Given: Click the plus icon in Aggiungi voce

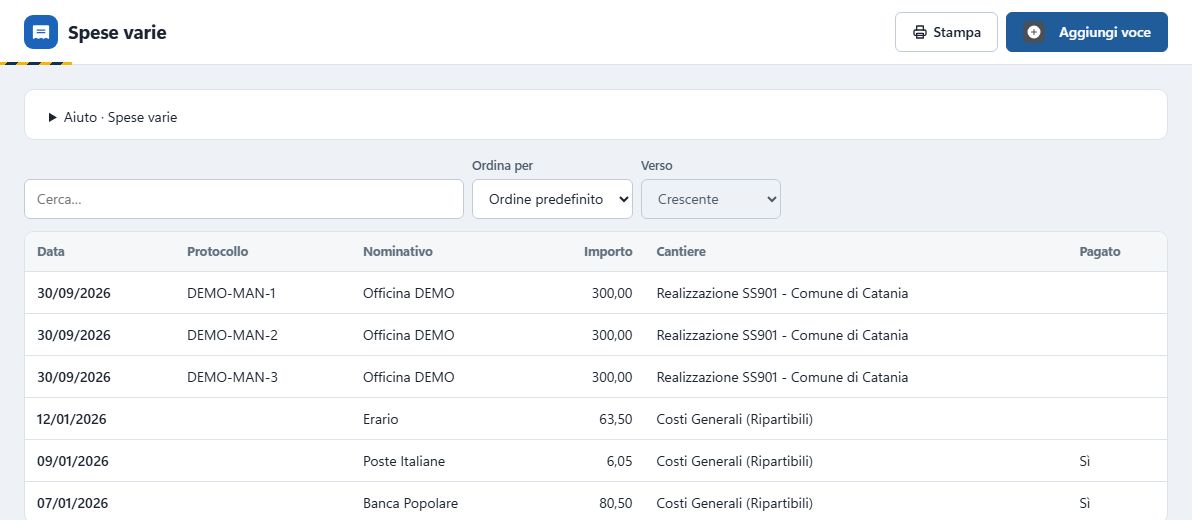Looking at the screenshot, I should click(1033, 32).
